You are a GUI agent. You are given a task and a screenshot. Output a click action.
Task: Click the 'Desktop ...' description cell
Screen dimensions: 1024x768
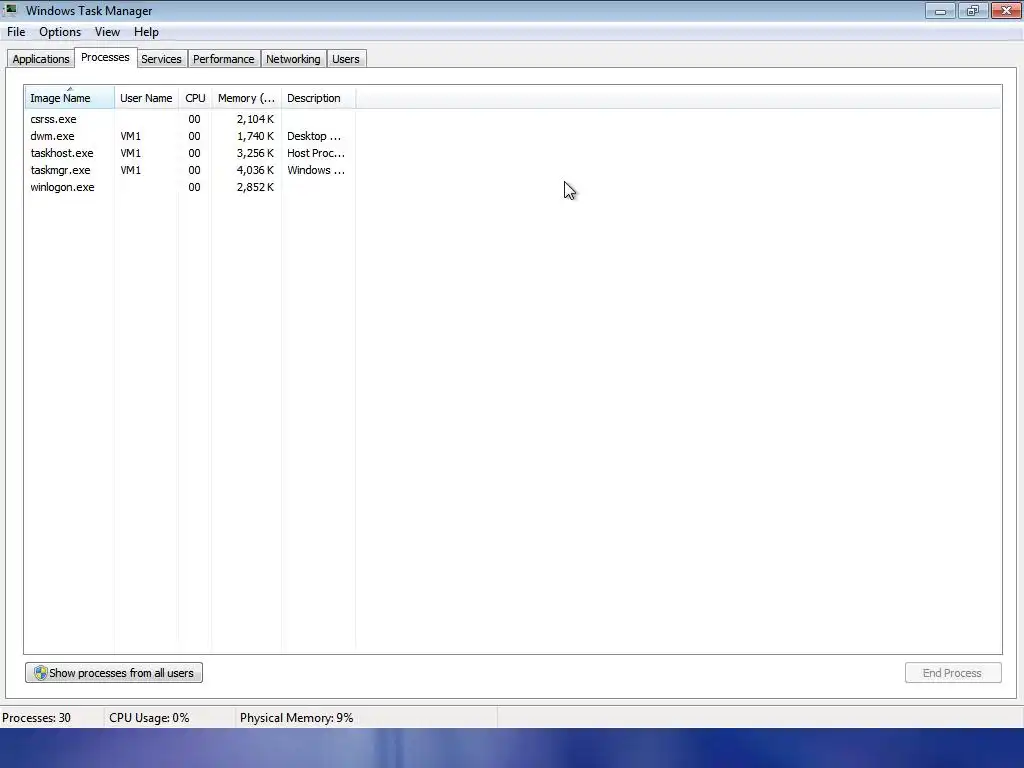314,136
